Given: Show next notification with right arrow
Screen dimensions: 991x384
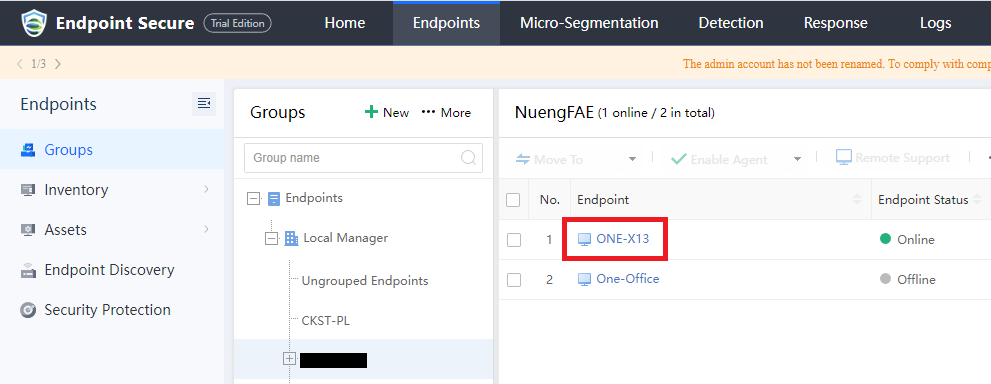Looking at the screenshot, I should click(x=58, y=64).
